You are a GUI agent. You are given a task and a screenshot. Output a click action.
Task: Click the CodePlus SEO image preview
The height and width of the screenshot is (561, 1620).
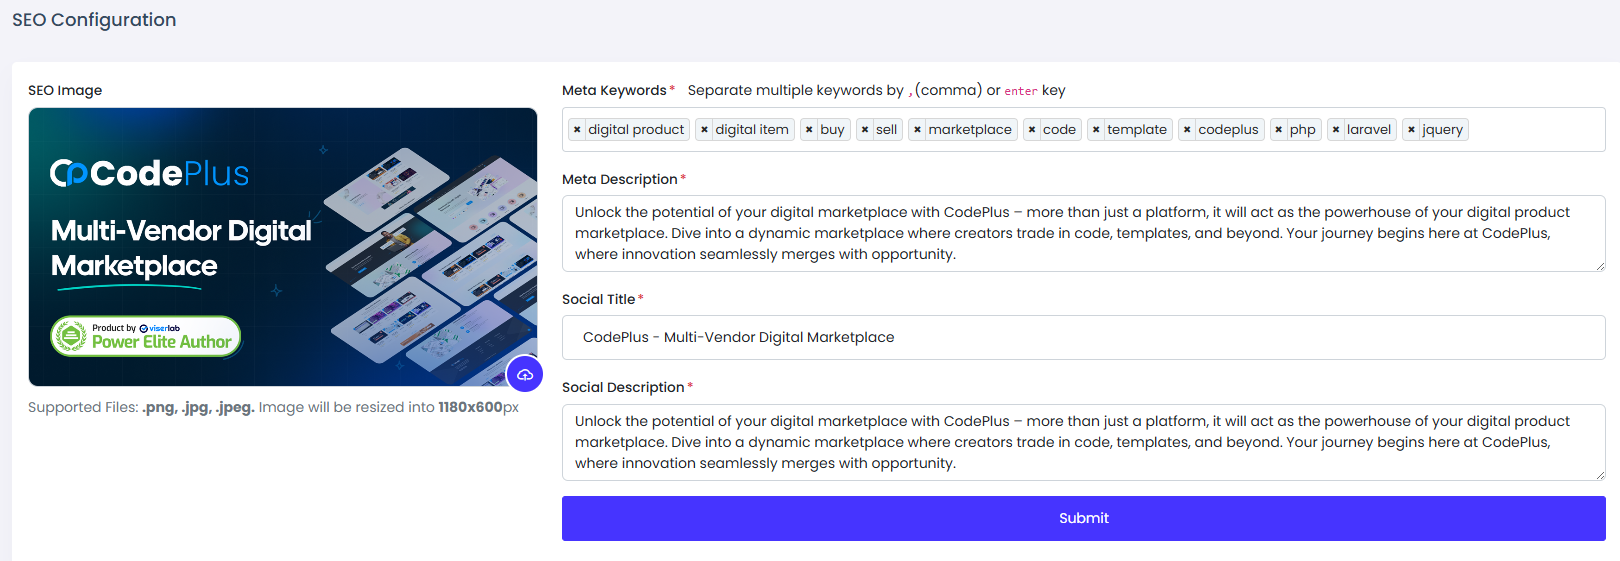pyautogui.click(x=283, y=247)
